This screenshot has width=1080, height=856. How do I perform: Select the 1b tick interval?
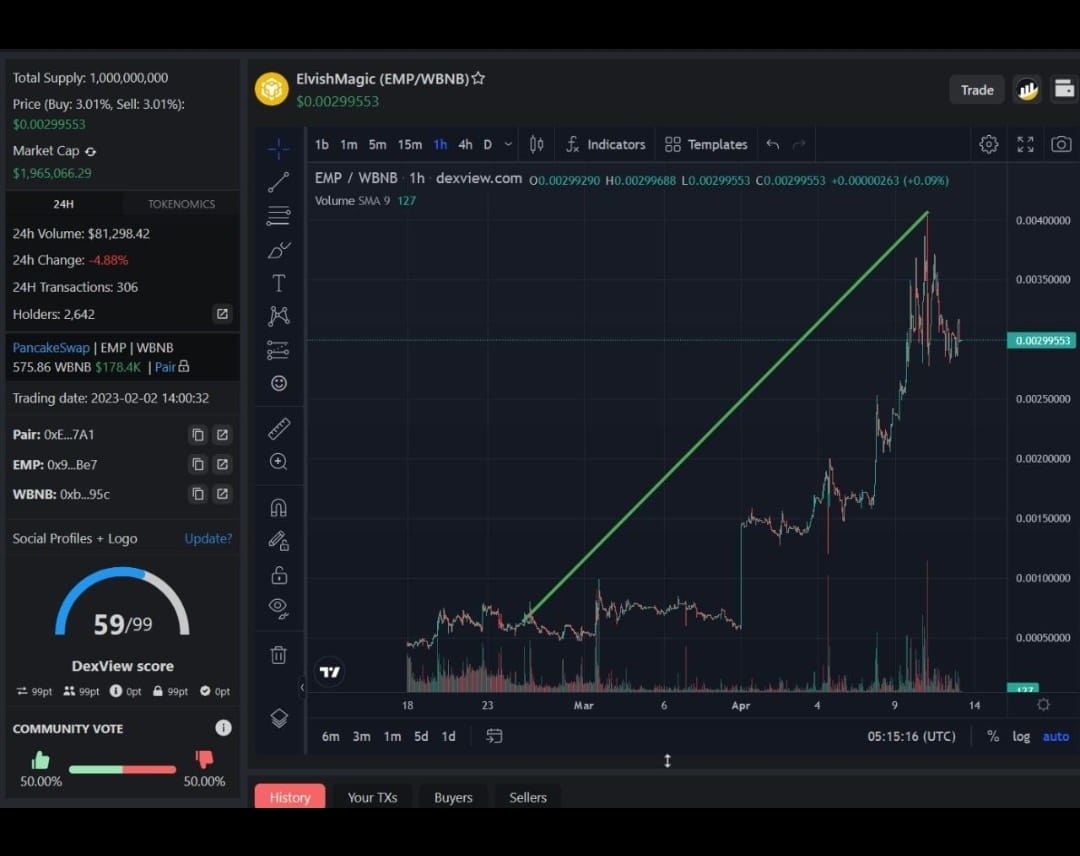point(322,145)
